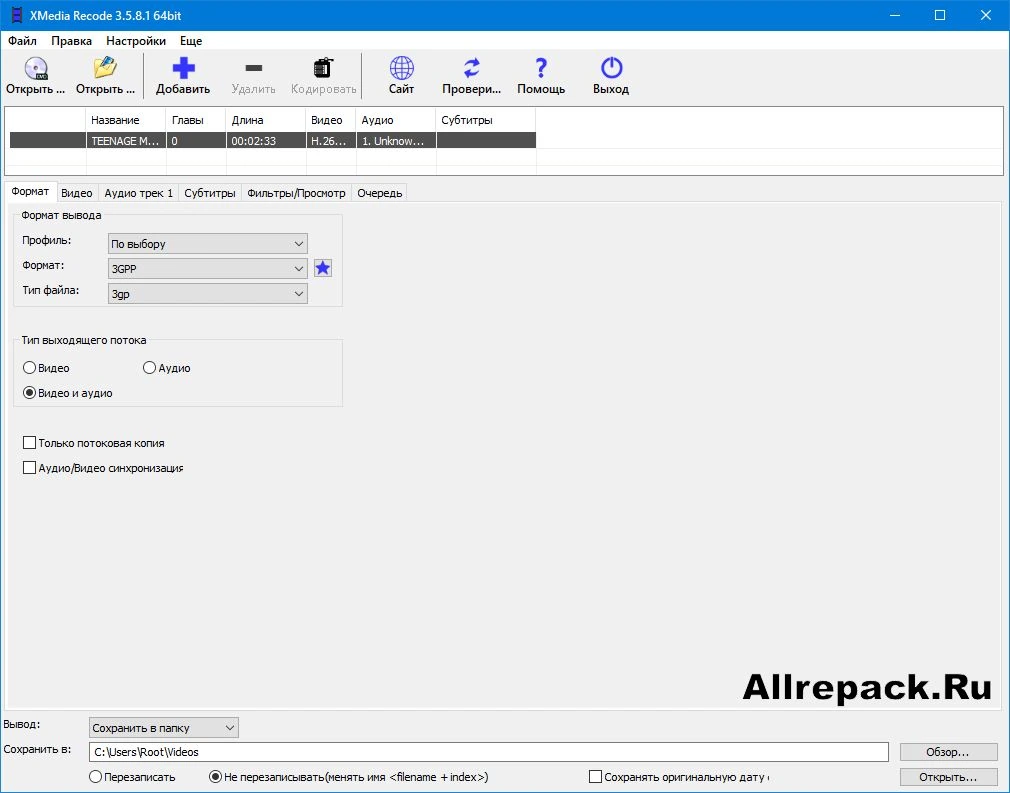Open the Настройки menu

136,41
